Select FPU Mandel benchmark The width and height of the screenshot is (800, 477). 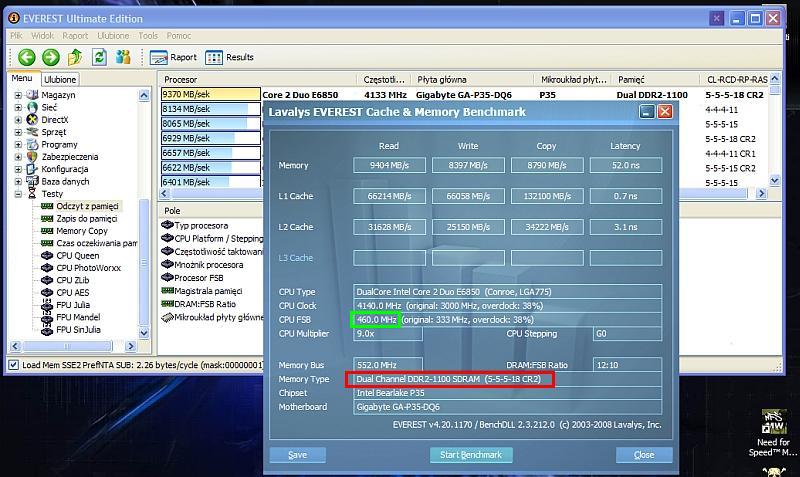click(x=78, y=317)
